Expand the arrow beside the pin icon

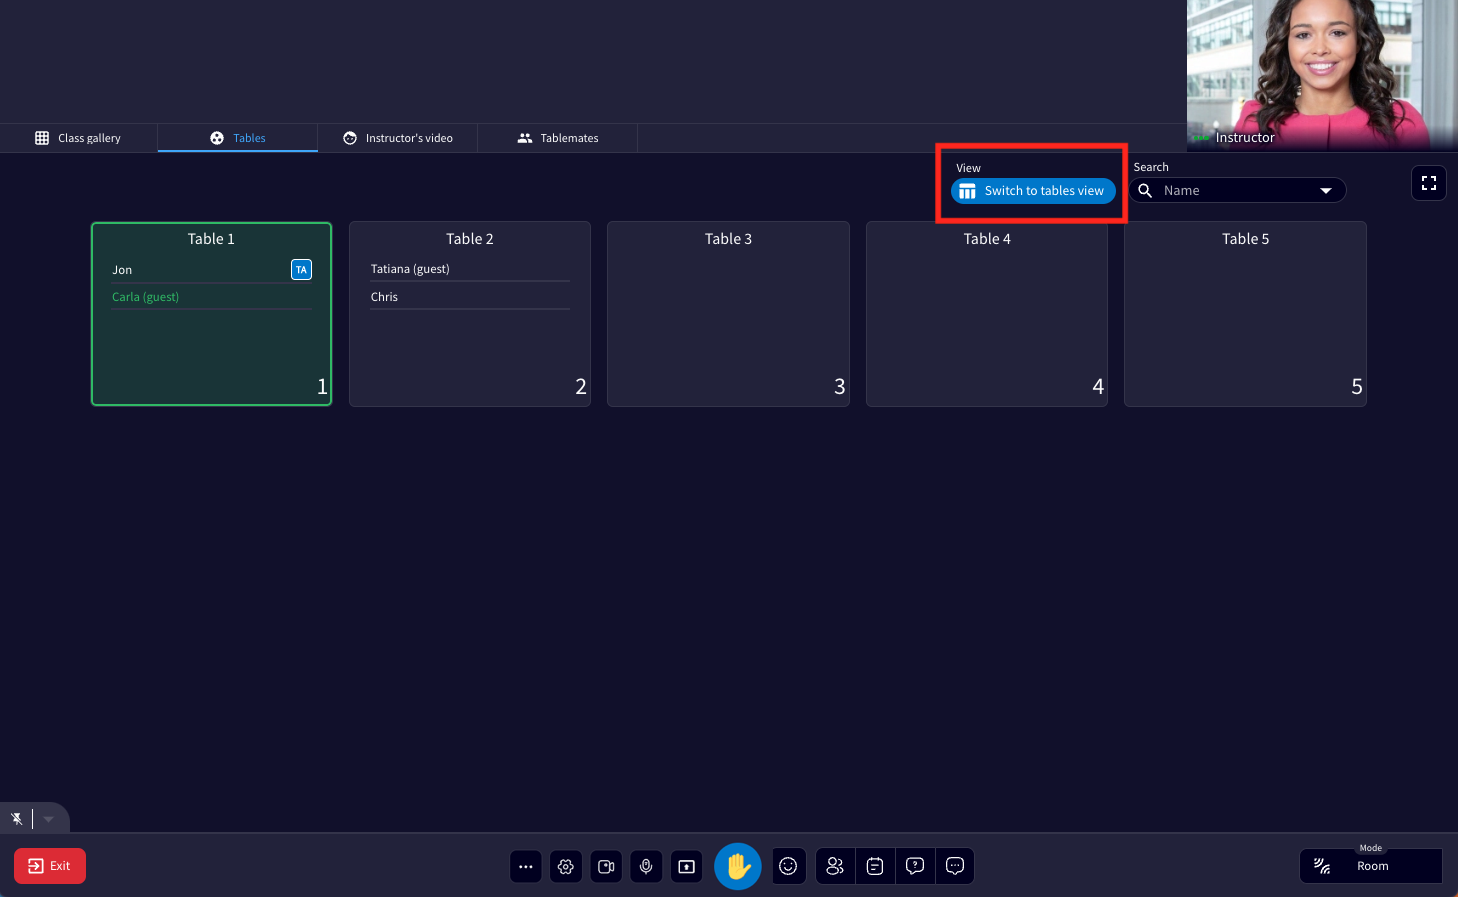pyautogui.click(x=48, y=819)
